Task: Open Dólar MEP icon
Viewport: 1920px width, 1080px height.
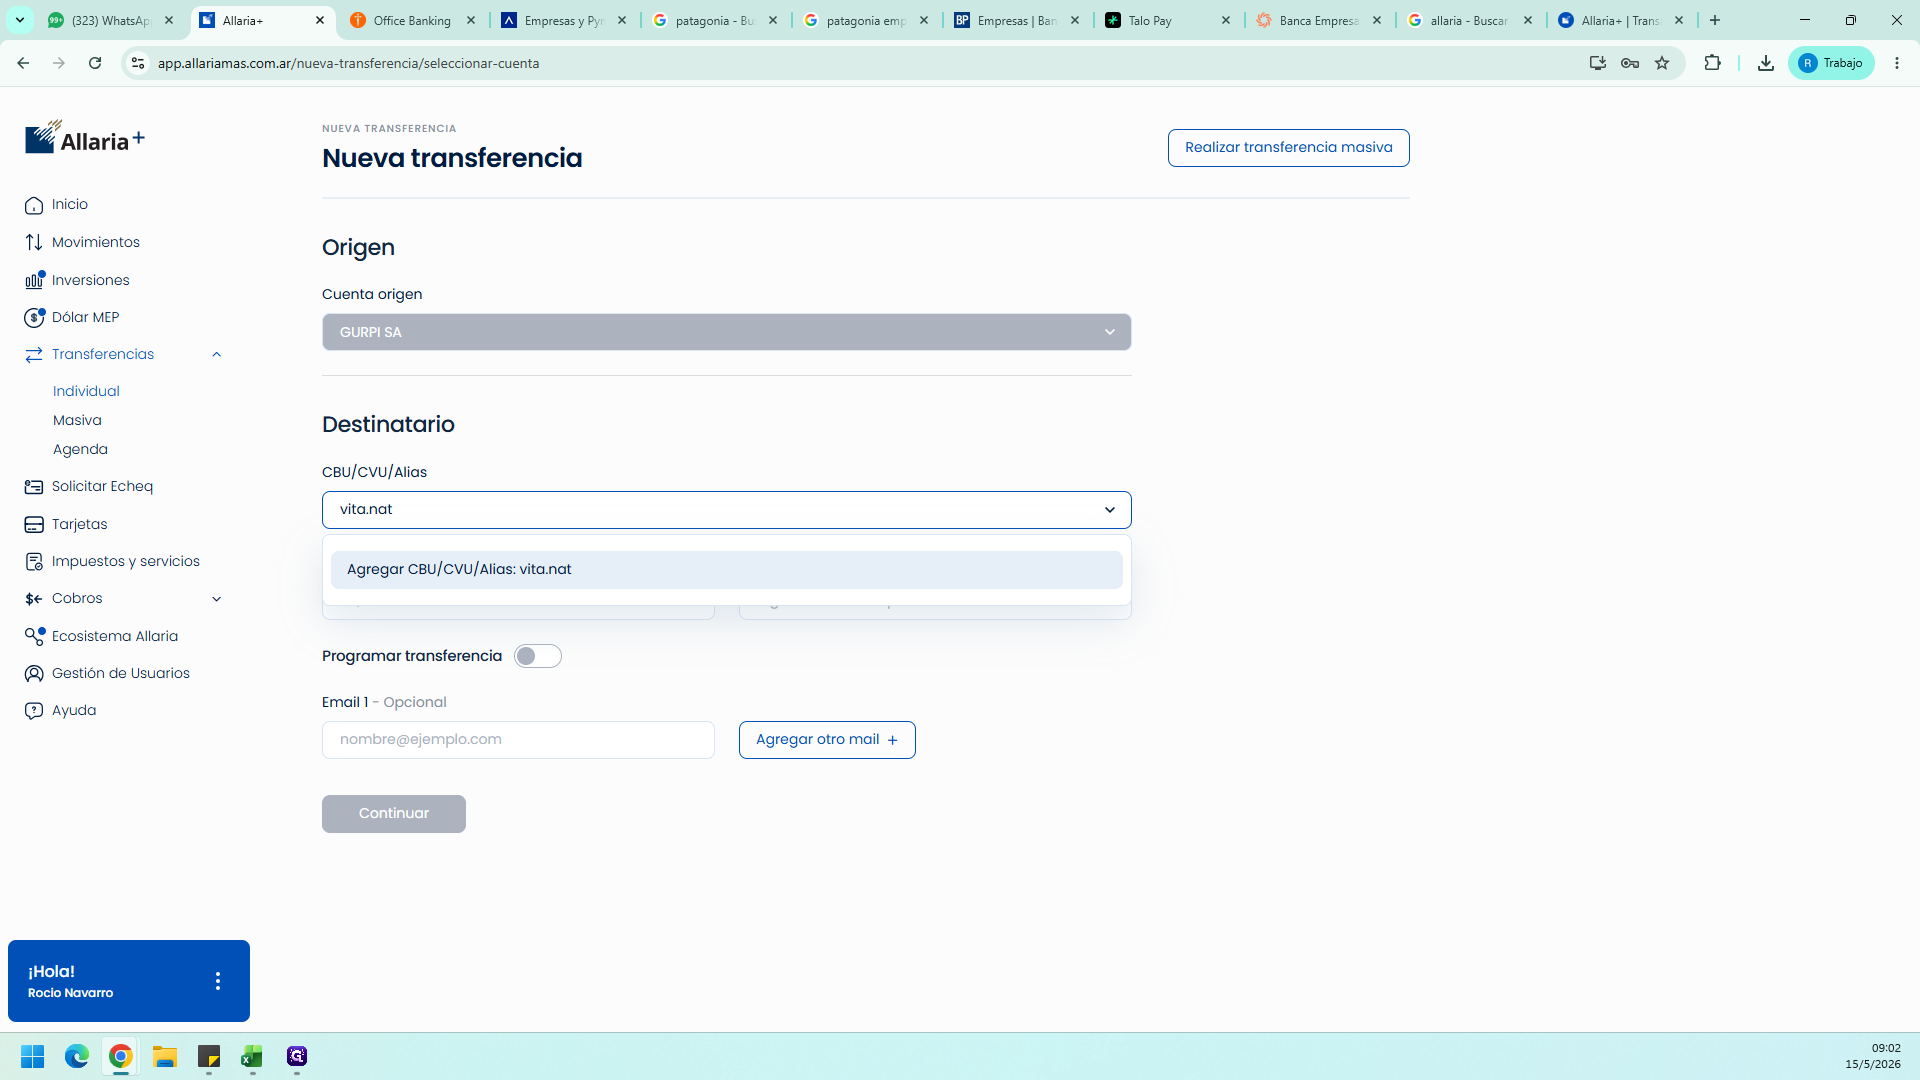Action: pos(35,318)
